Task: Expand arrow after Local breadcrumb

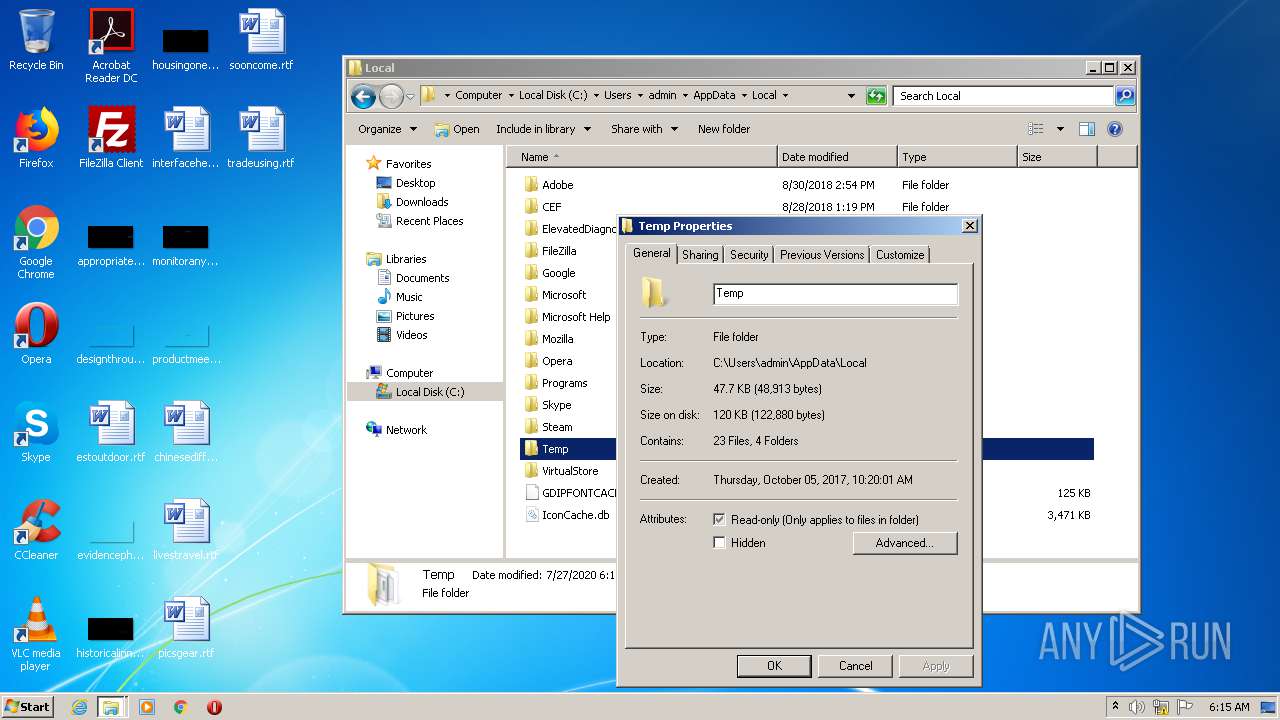Action: pyautogui.click(x=785, y=96)
